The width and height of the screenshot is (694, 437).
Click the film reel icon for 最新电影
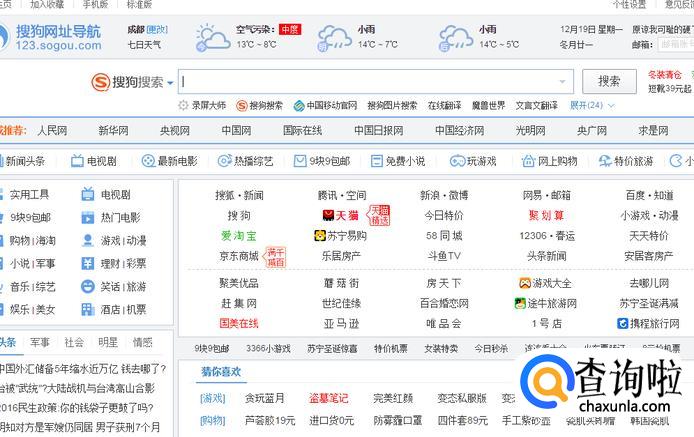(148, 161)
